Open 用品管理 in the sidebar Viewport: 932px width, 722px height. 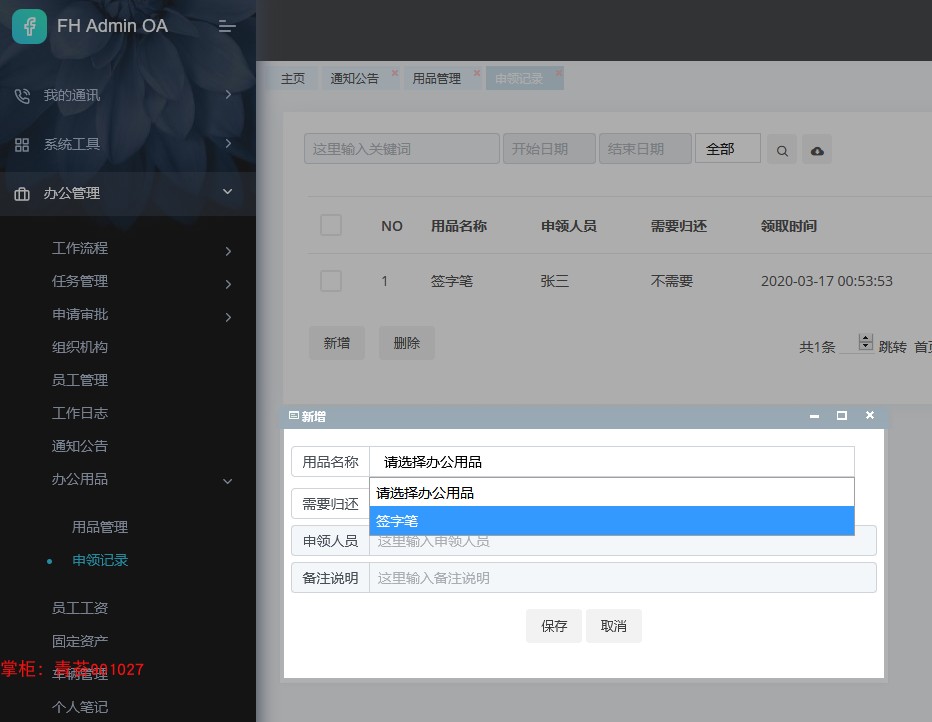(100, 527)
